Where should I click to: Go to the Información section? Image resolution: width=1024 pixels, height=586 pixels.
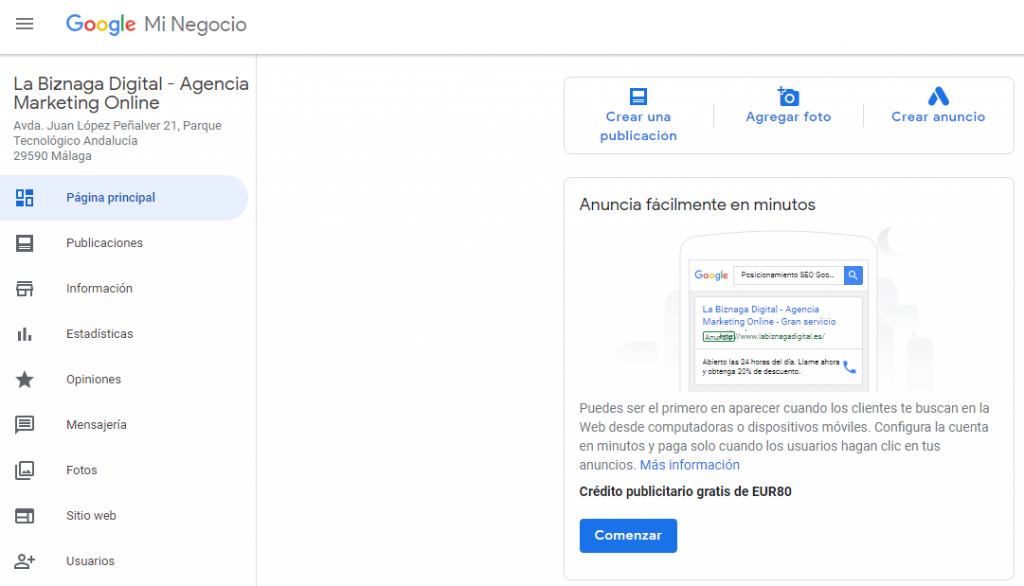[124, 289]
